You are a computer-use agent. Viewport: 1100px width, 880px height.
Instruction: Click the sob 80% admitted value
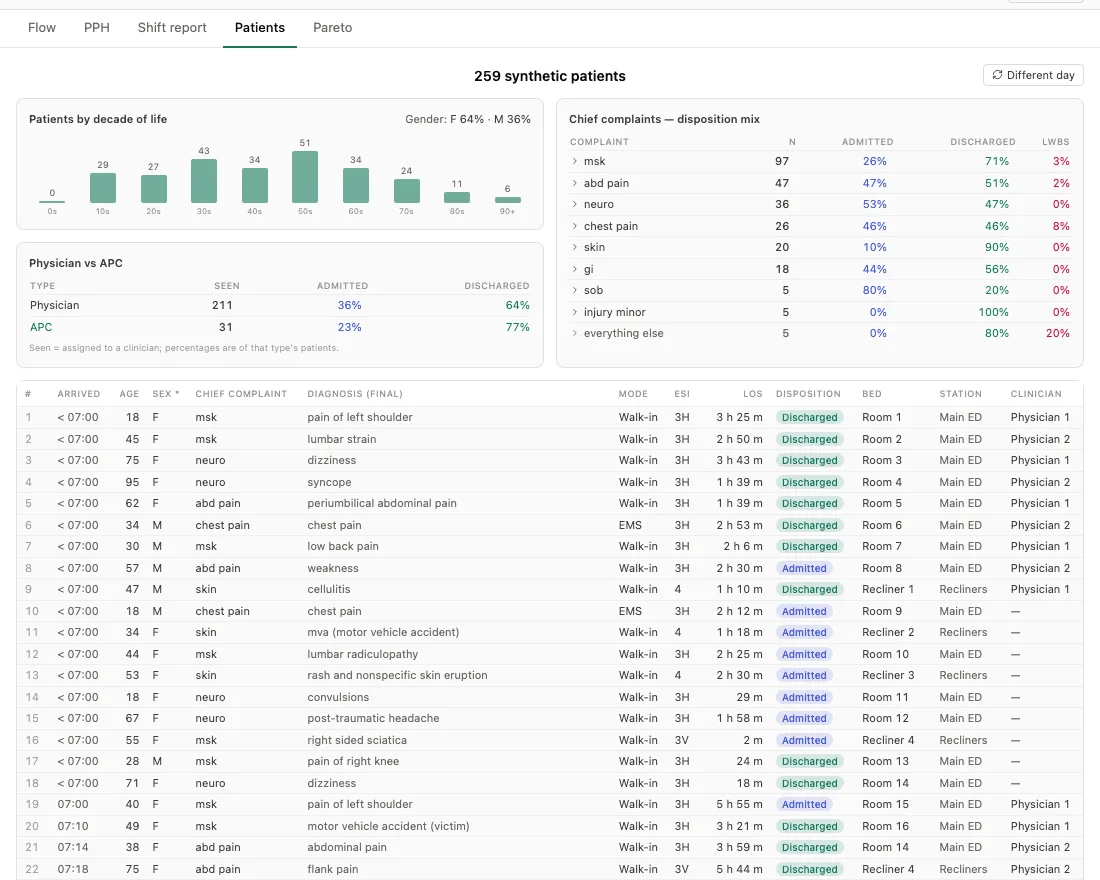[x=875, y=290]
